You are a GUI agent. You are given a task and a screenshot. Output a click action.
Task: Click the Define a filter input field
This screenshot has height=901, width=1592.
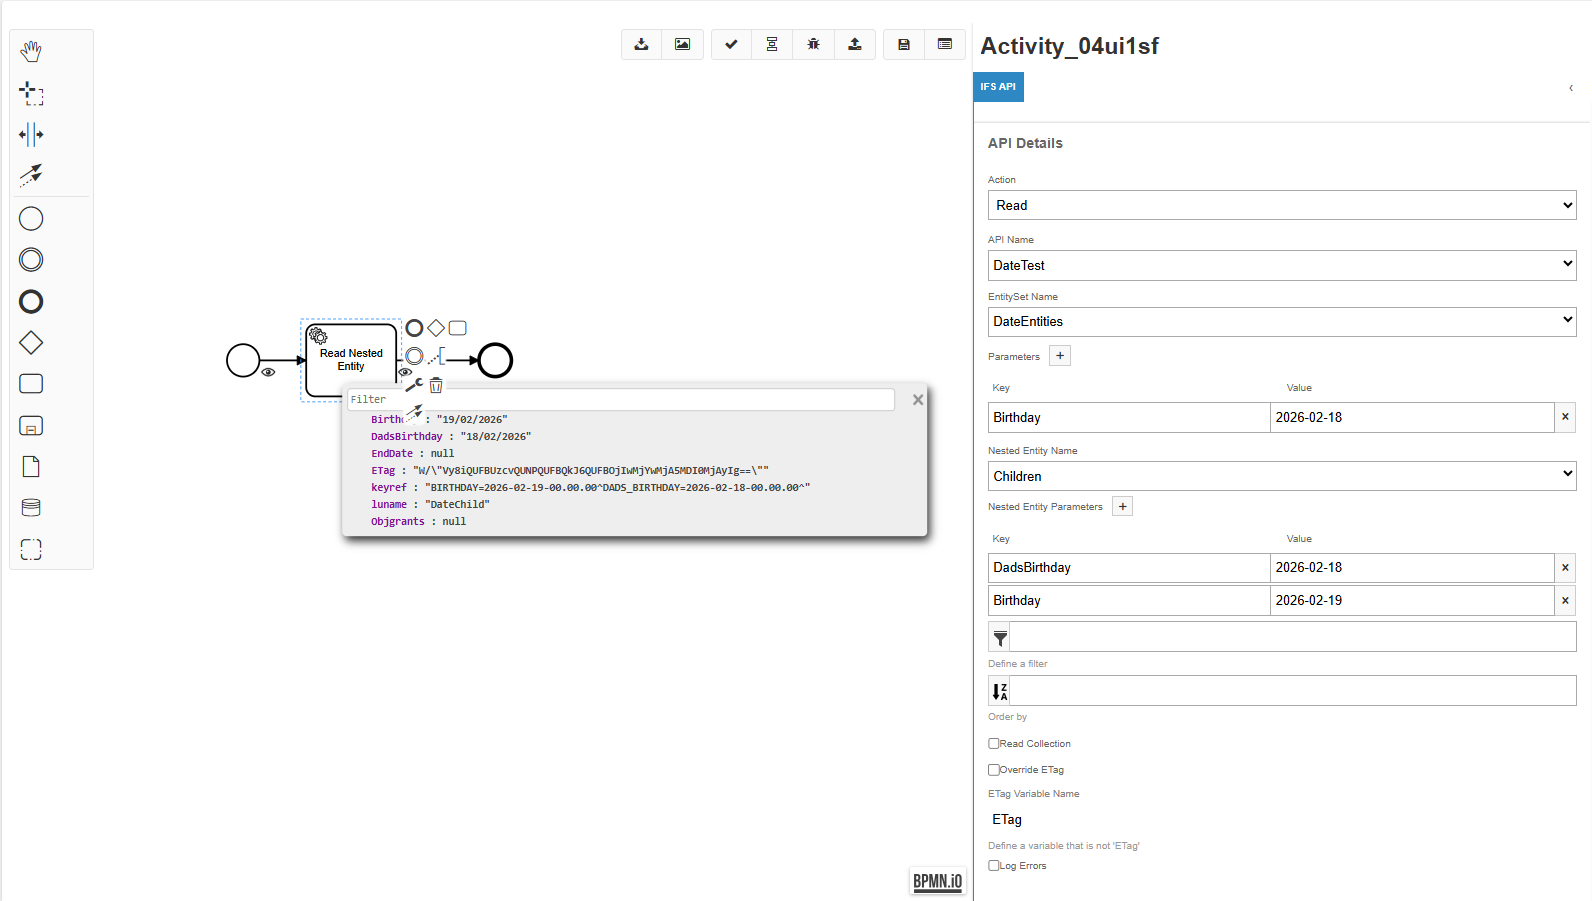click(1293, 637)
